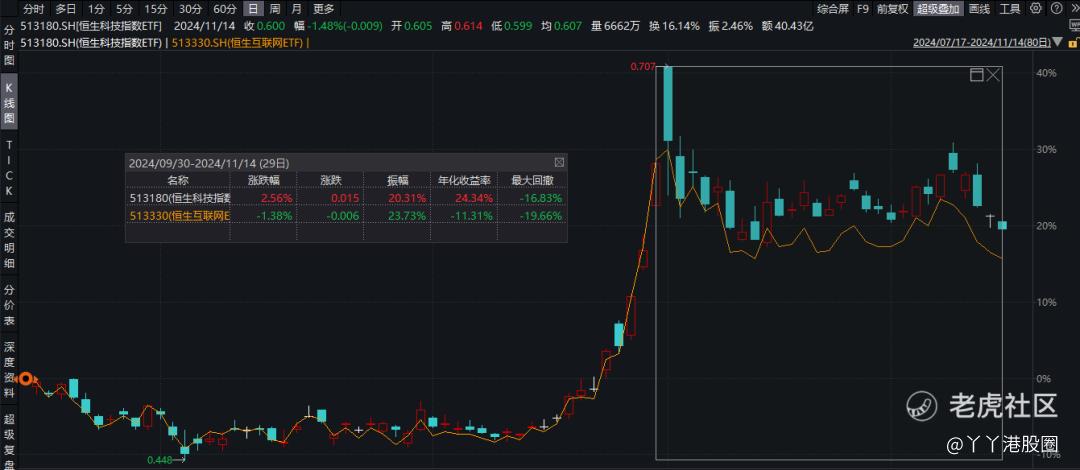Toggle 超级叠加 overlay mode
Image resolution: width=1080 pixels, height=470 pixels.
coord(938,9)
